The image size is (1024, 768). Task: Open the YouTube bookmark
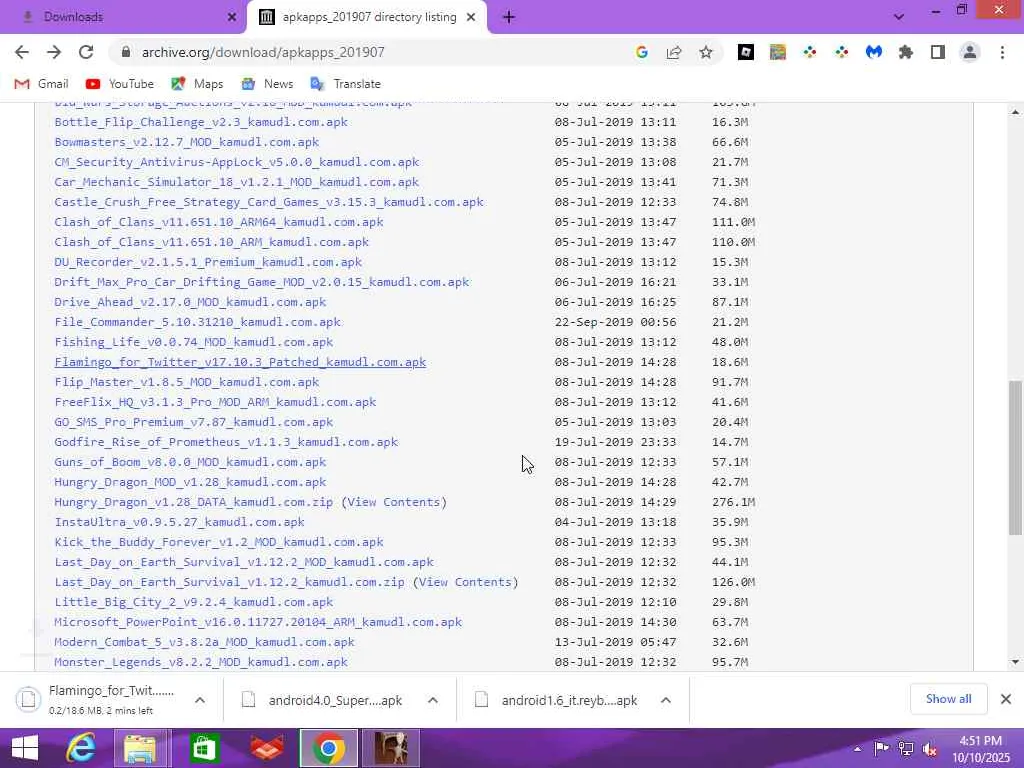tap(120, 84)
